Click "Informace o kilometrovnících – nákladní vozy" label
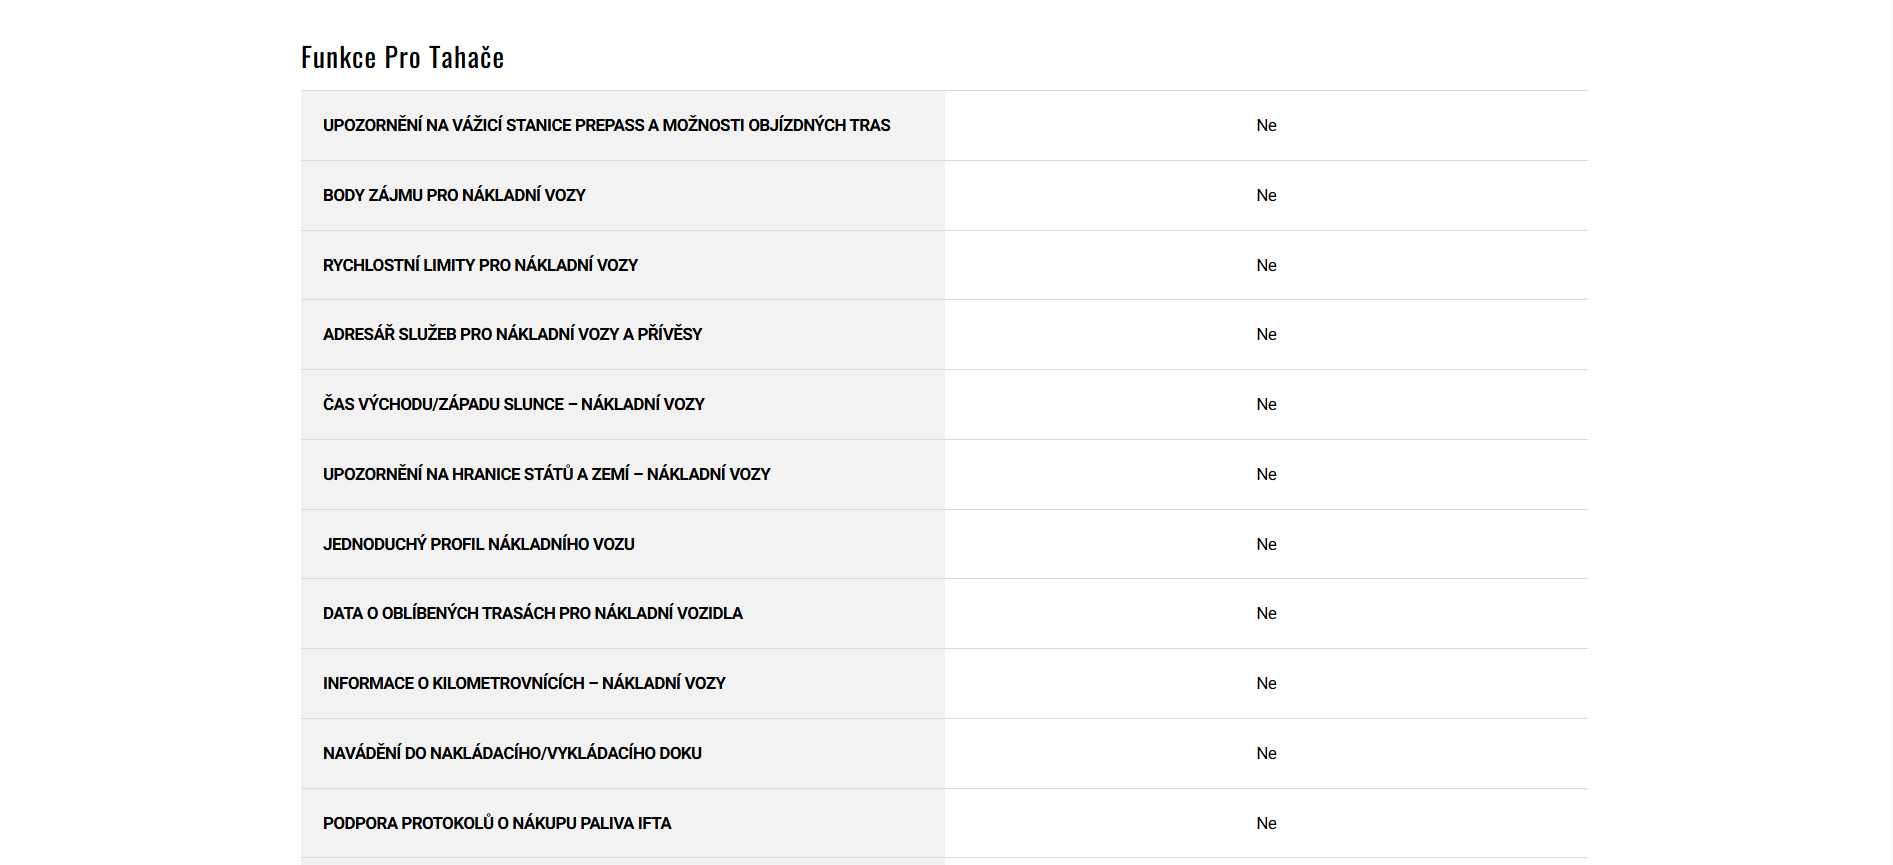 pyautogui.click(x=524, y=683)
